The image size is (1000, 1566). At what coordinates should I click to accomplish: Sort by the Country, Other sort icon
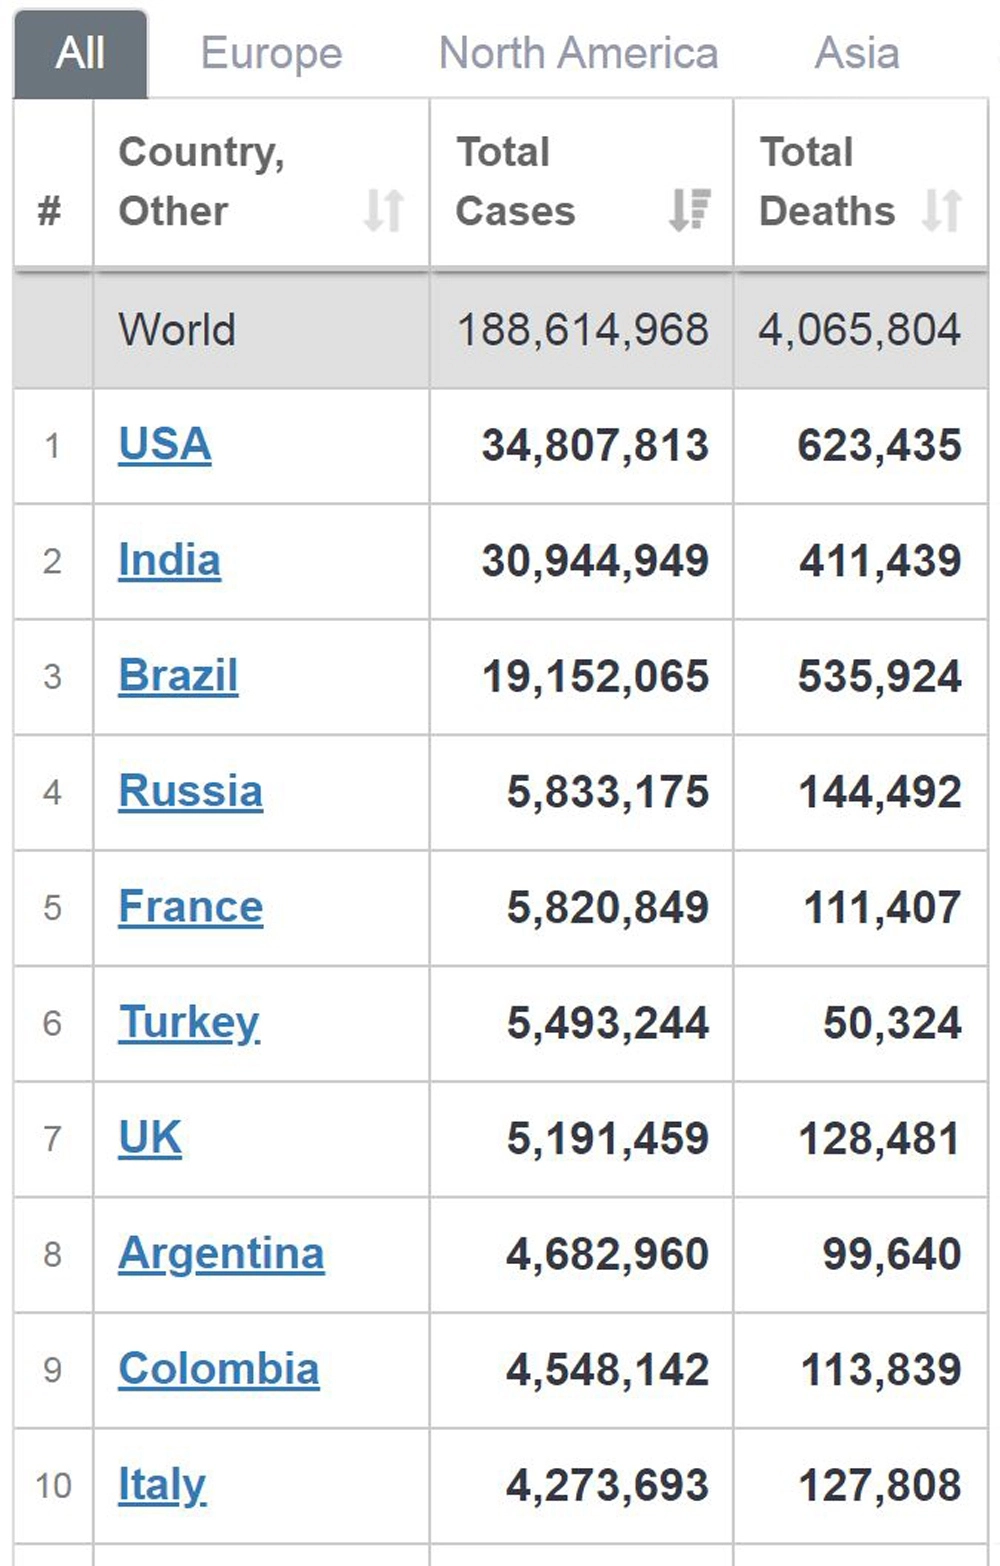[383, 211]
